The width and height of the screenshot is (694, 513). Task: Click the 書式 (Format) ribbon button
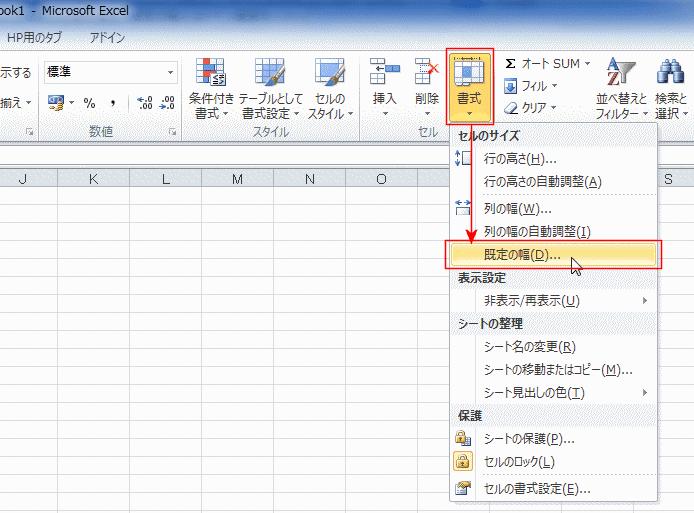[470, 87]
